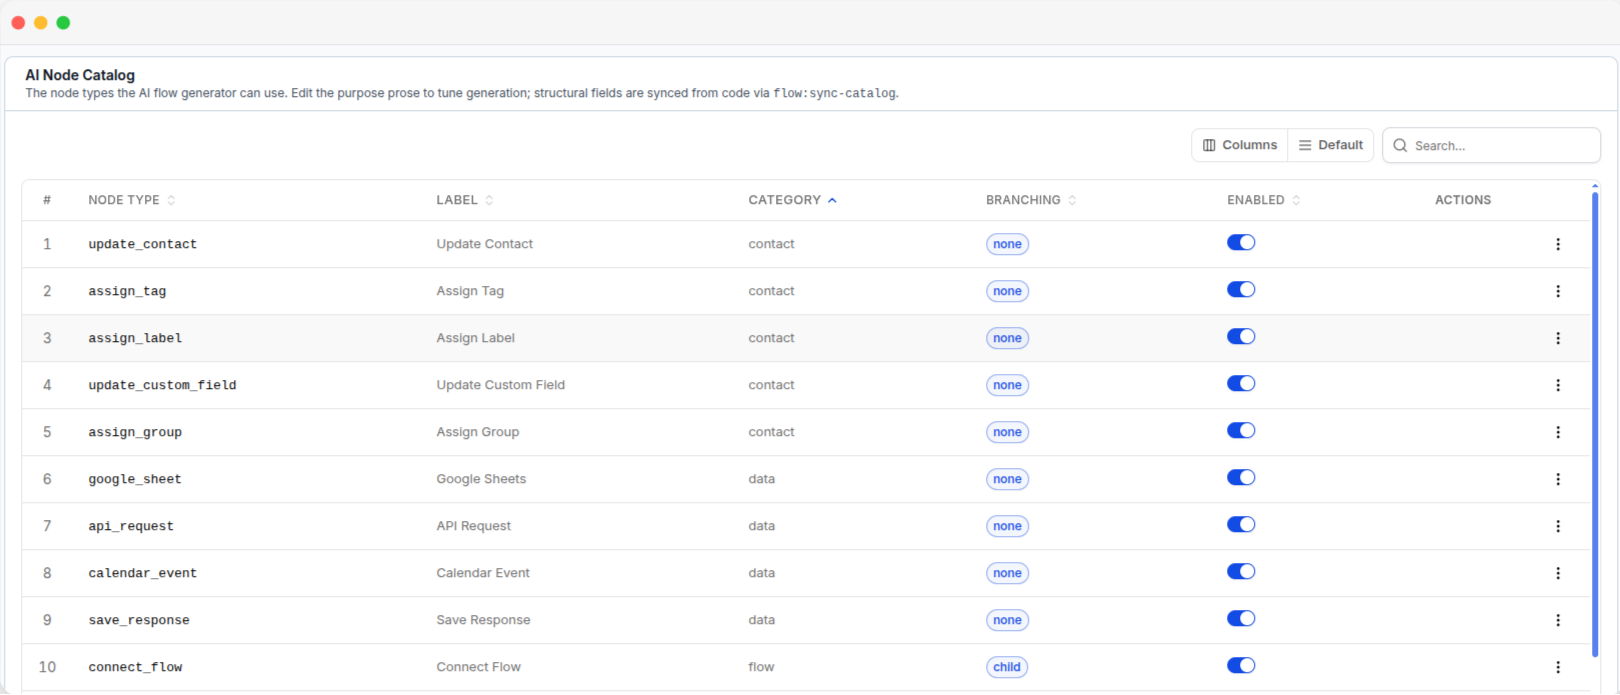Select 'save_response' node type cell

point(139,620)
